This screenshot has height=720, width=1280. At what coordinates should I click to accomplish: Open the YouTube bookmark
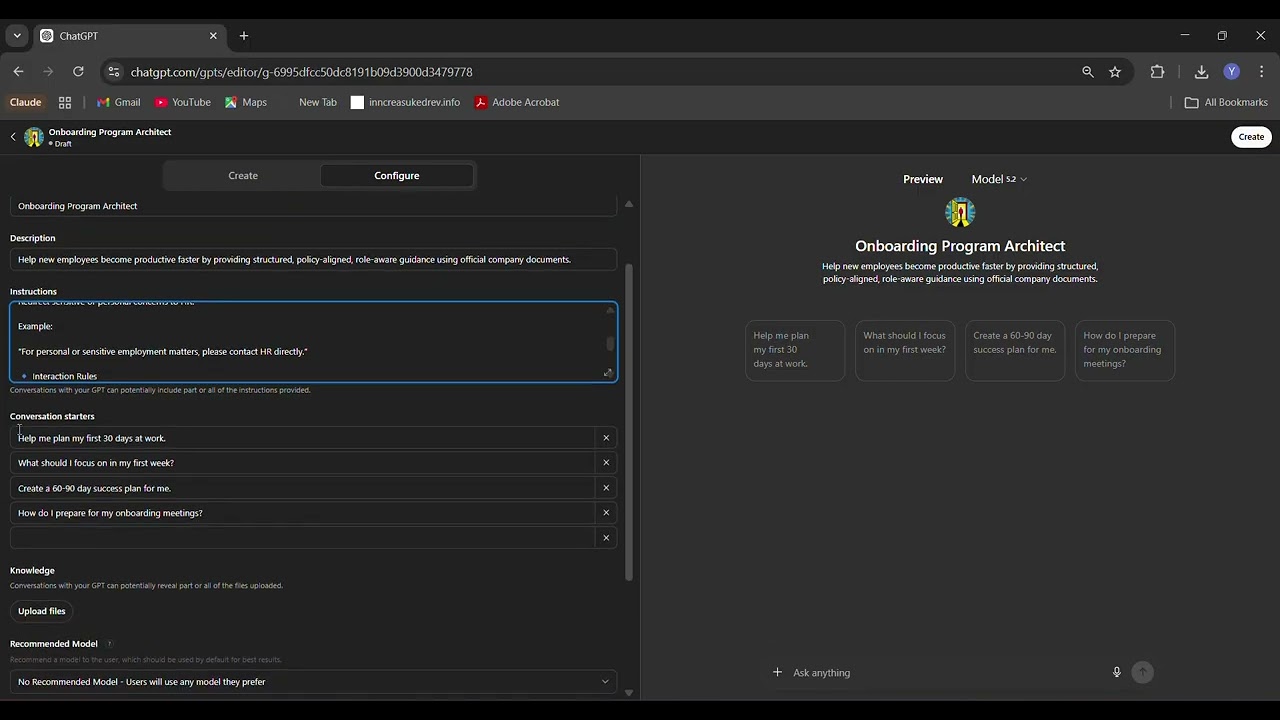(182, 102)
